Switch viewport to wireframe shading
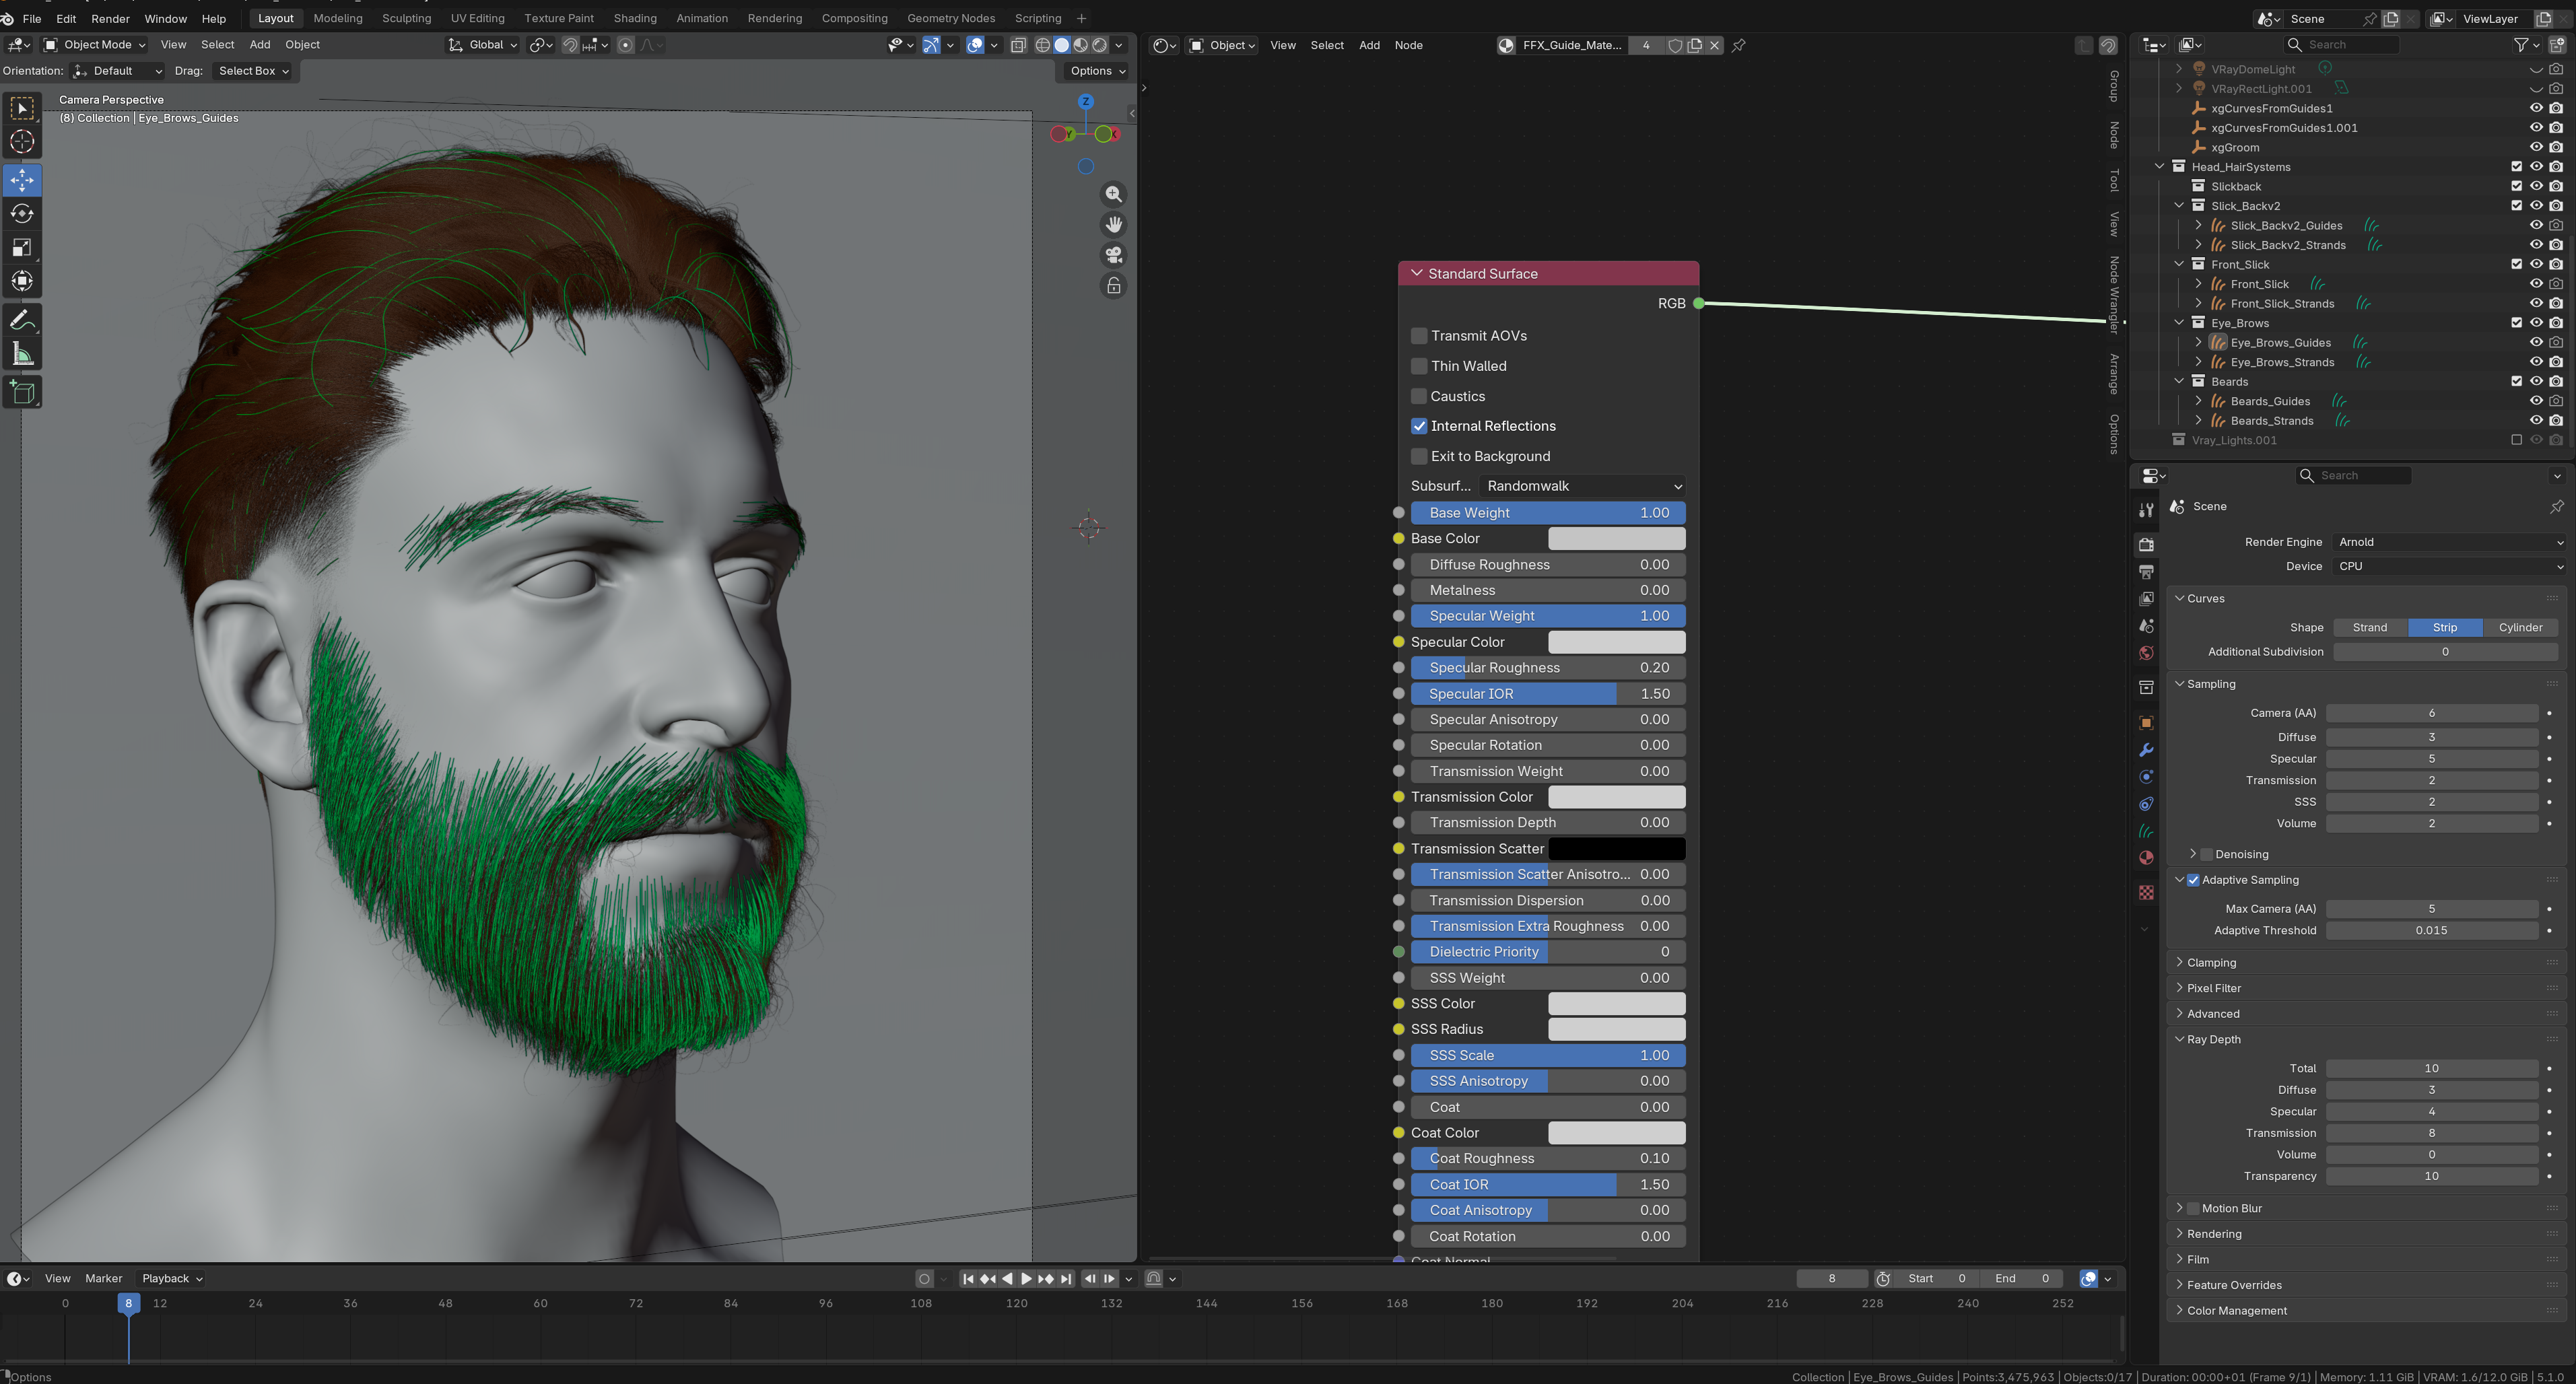2576x1384 pixels. tap(1042, 45)
